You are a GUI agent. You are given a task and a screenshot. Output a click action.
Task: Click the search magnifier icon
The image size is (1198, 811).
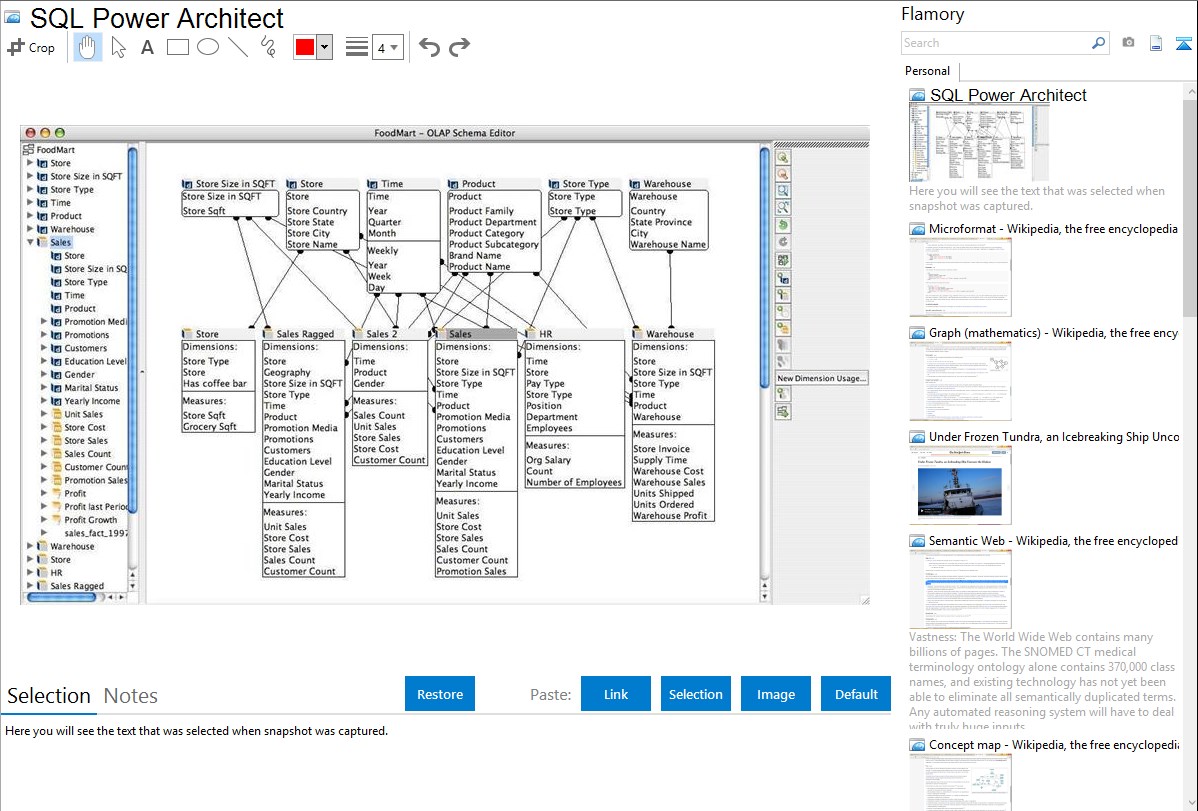(1099, 43)
